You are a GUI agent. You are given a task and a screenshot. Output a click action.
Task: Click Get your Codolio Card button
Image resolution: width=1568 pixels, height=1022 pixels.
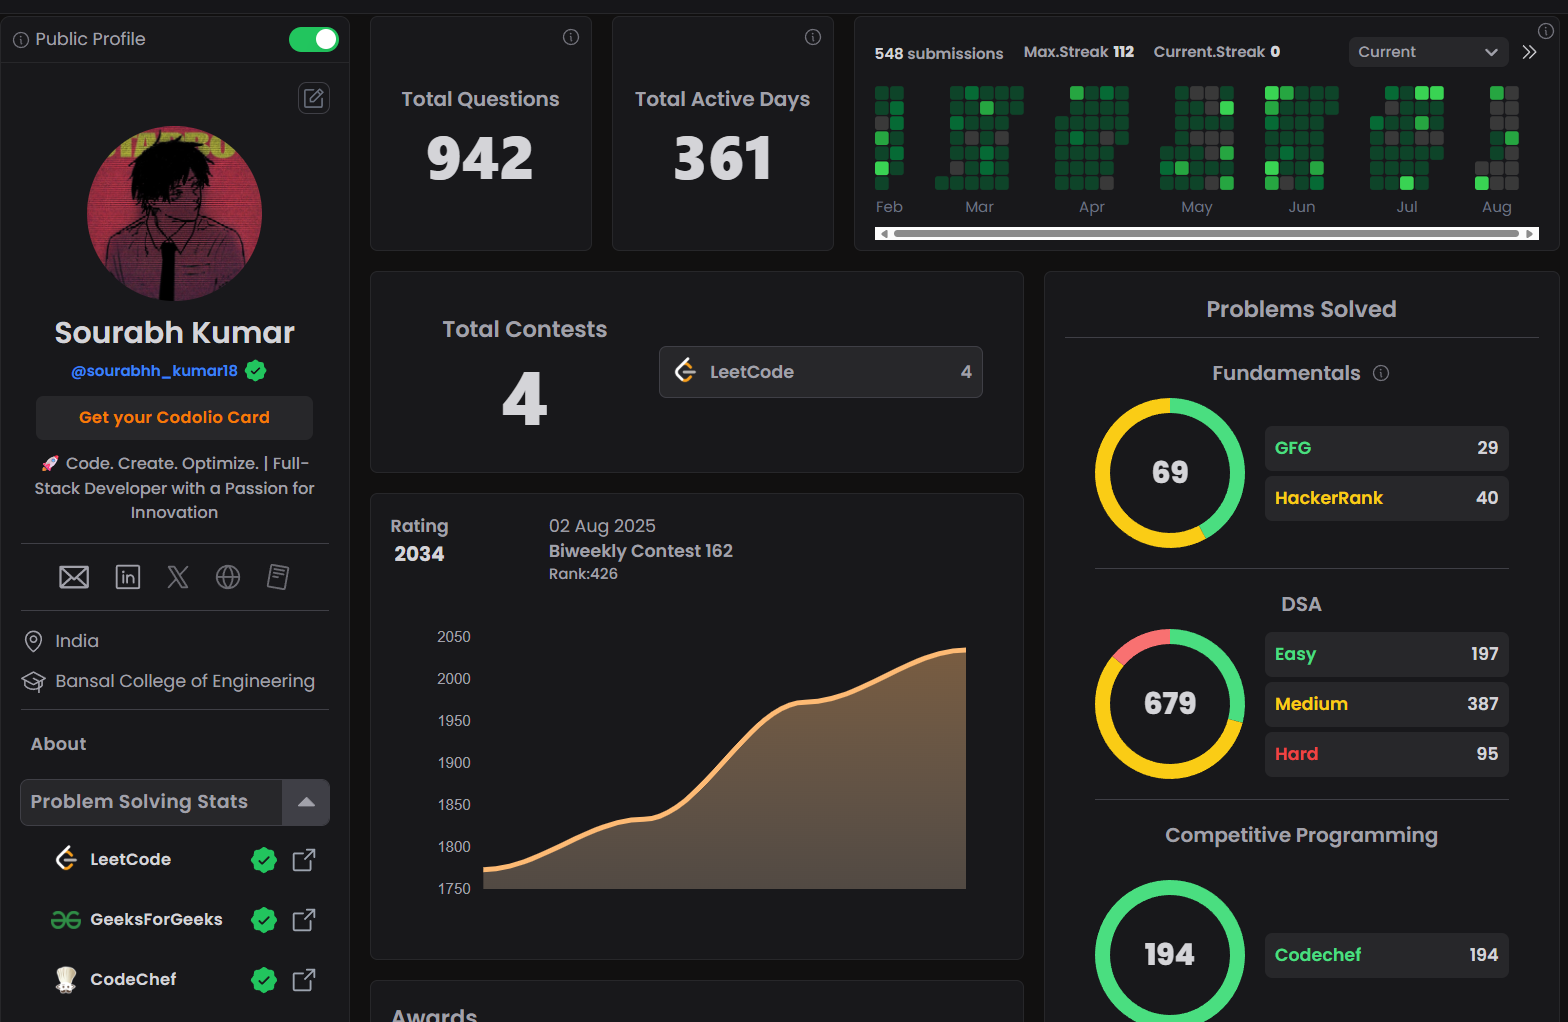(174, 418)
